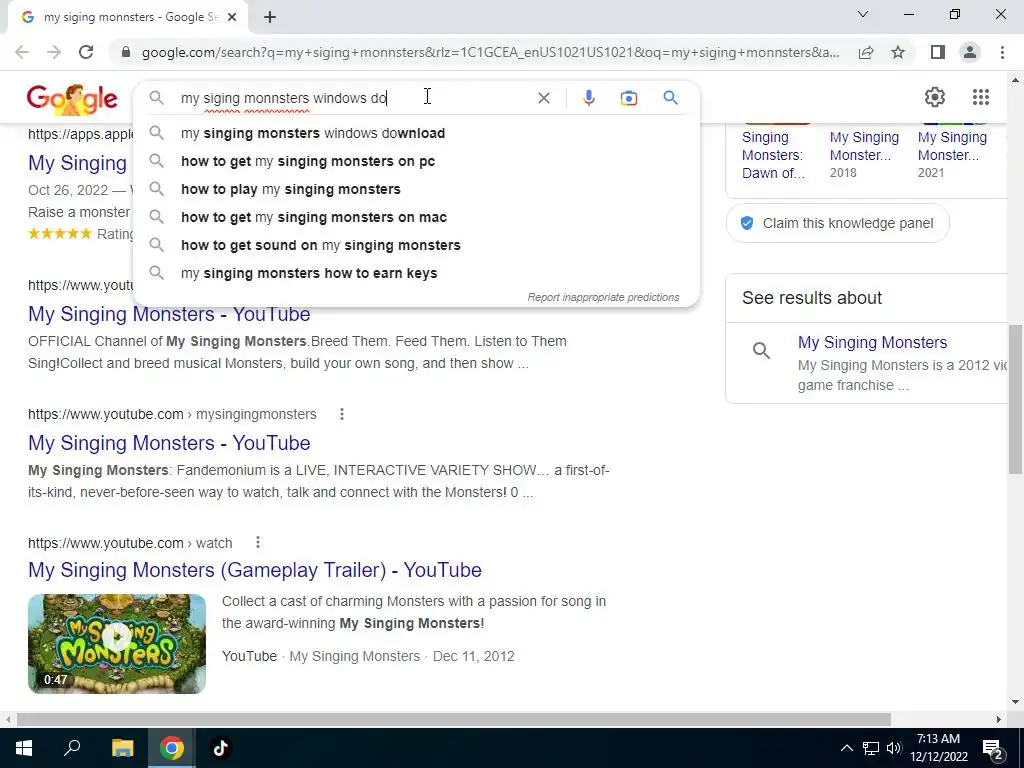Select suggestion 'how to play my singing monsters'
This screenshot has height=768, width=1024.
coord(415,189)
